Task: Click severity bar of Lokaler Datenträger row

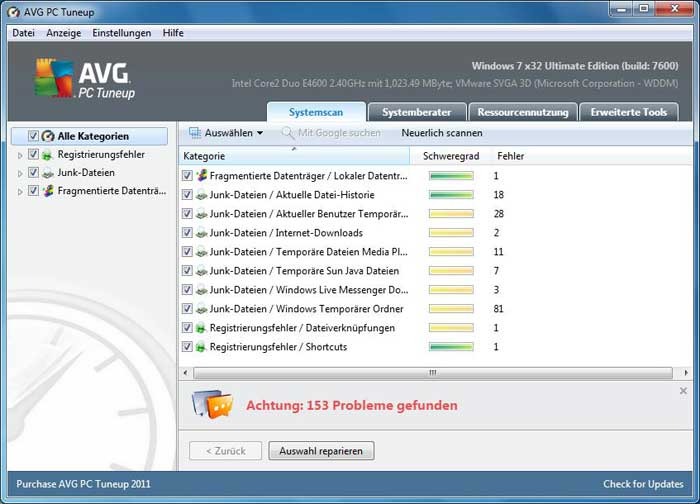Action: tap(451, 176)
